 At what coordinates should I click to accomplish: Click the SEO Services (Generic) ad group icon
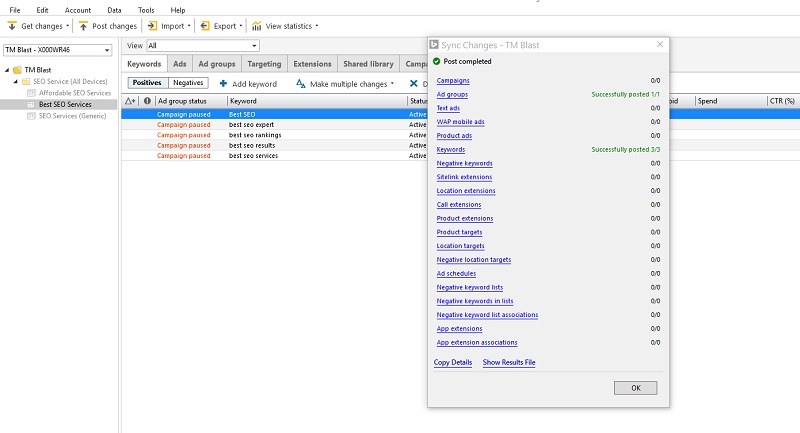[x=31, y=116]
